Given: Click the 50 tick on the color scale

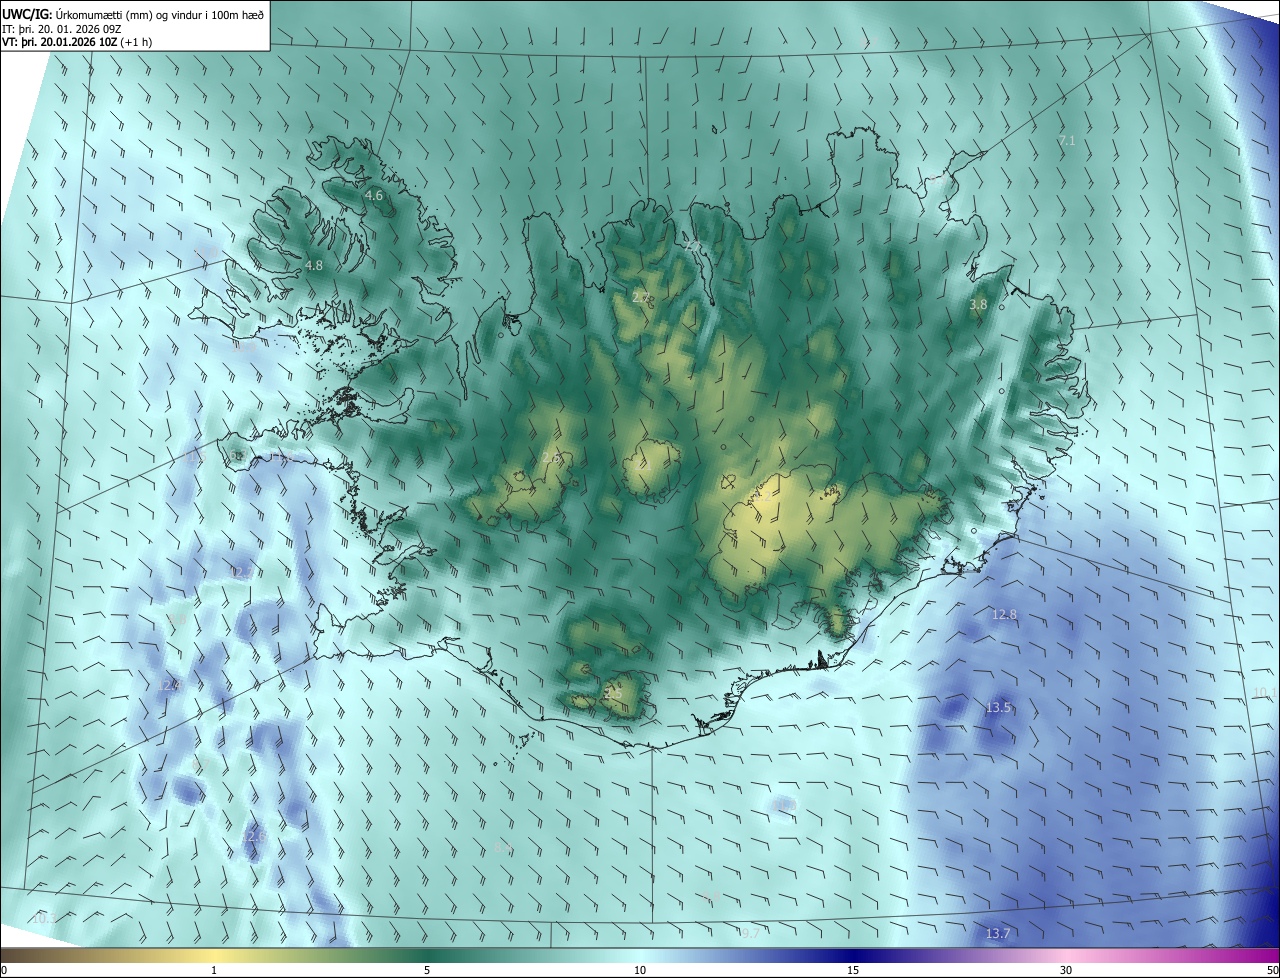Looking at the screenshot, I should coord(1272,970).
